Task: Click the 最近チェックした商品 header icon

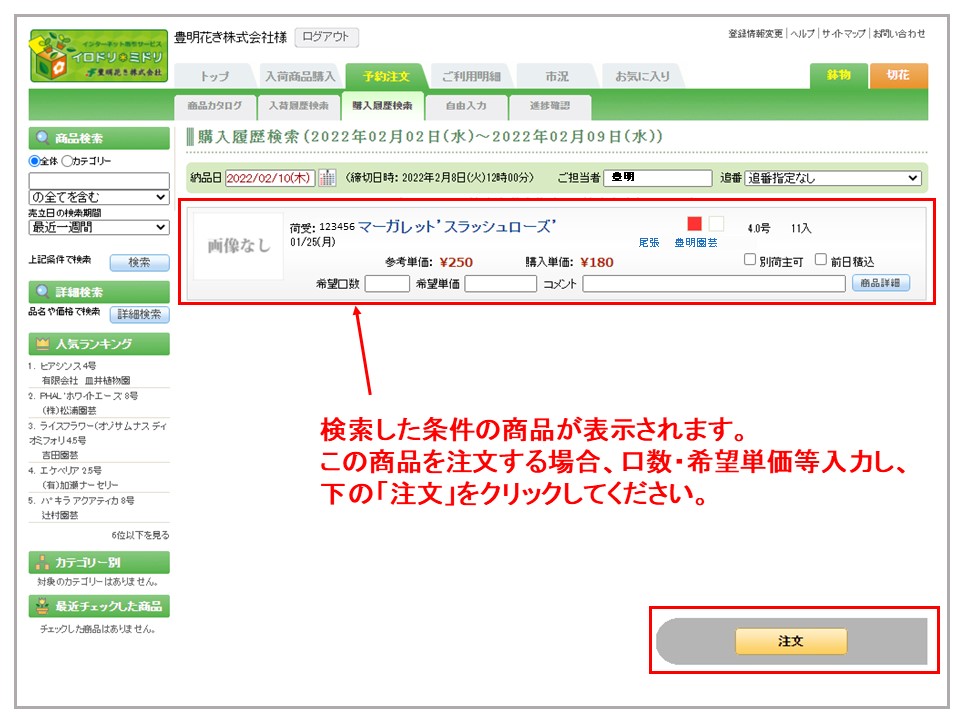Action: click(43, 606)
